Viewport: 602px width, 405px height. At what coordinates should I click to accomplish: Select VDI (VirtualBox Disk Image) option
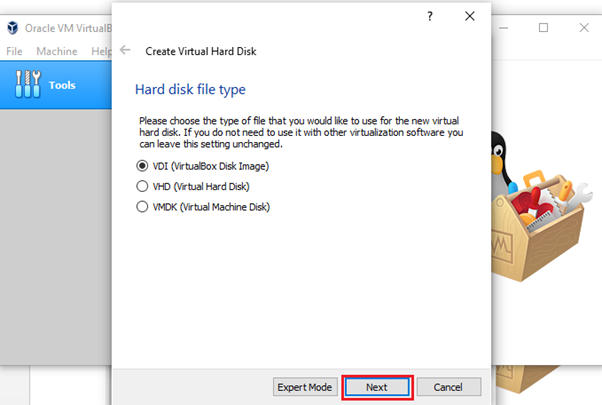tap(141, 166)
